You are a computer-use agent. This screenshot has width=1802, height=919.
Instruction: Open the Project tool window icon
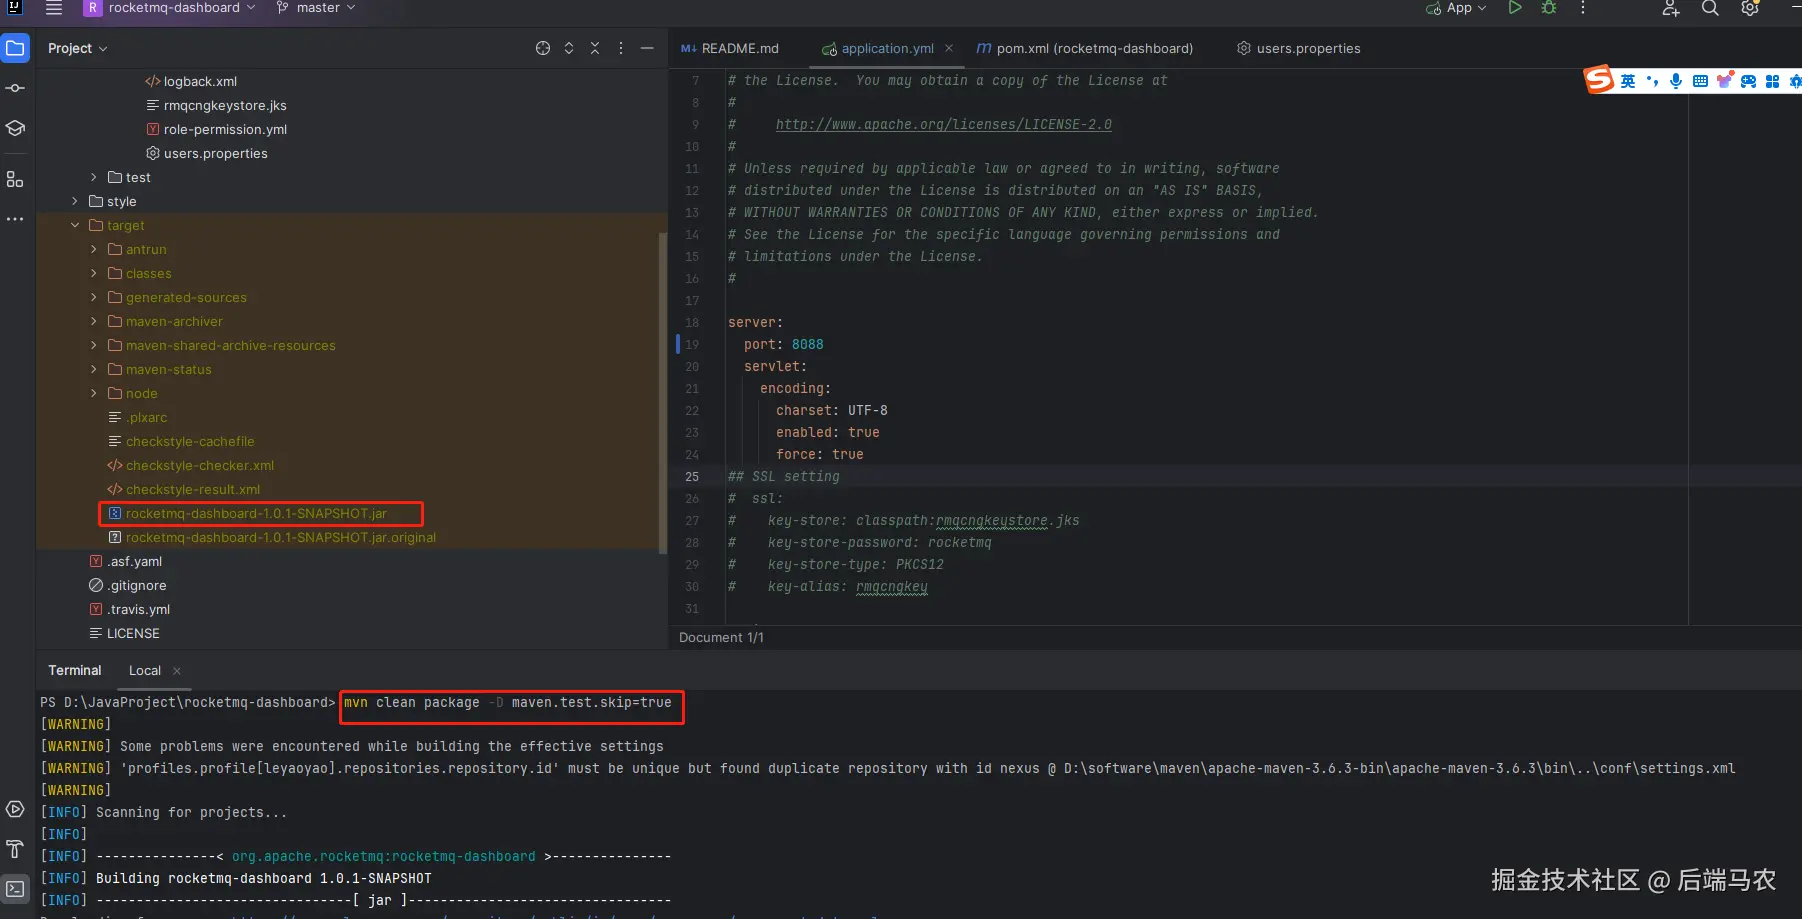tap(15, 48)
